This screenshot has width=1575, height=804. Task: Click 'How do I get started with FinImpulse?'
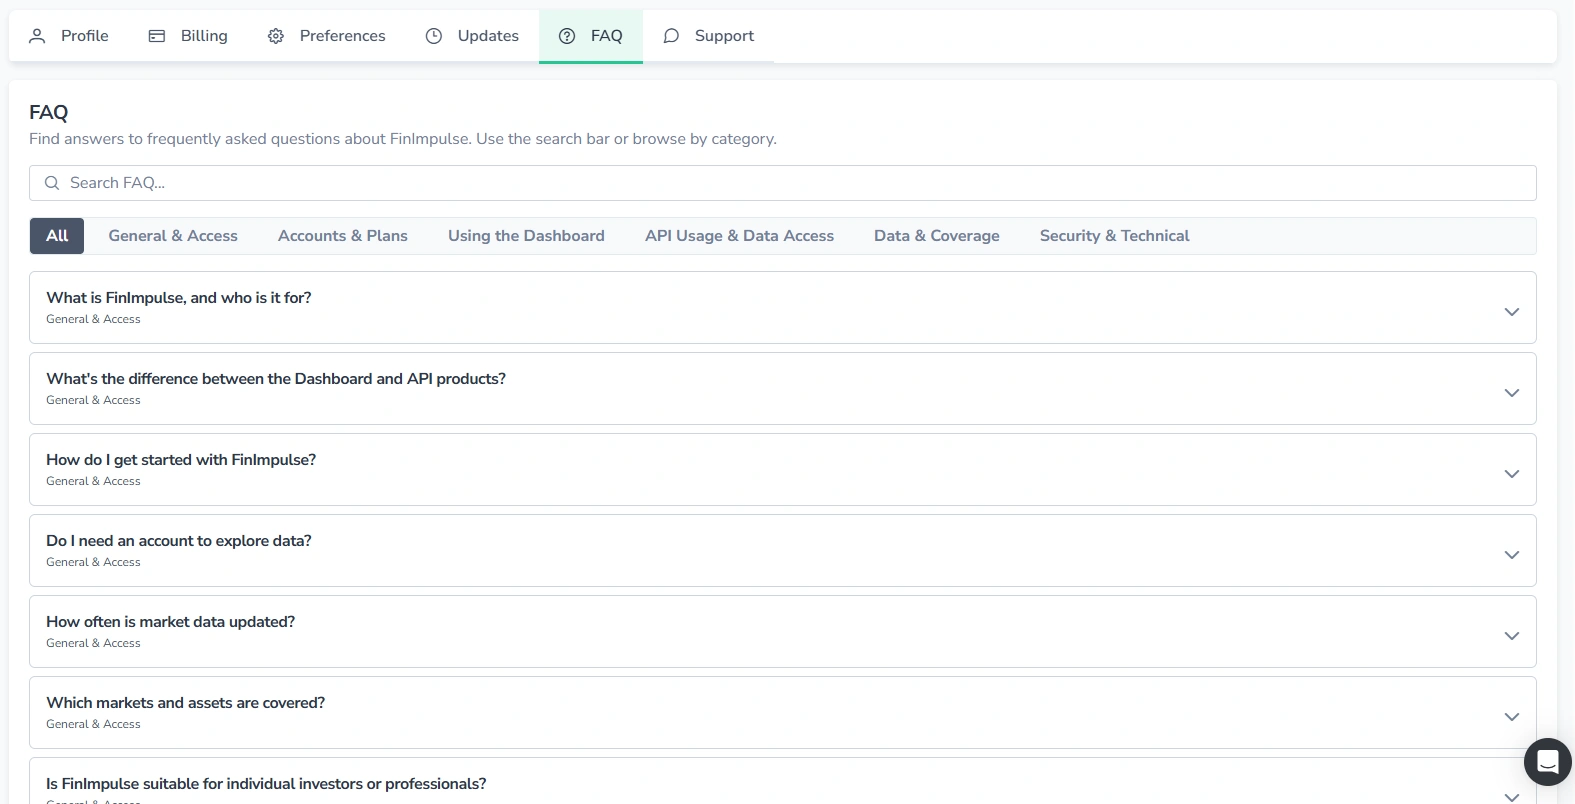tap(181, 460)
